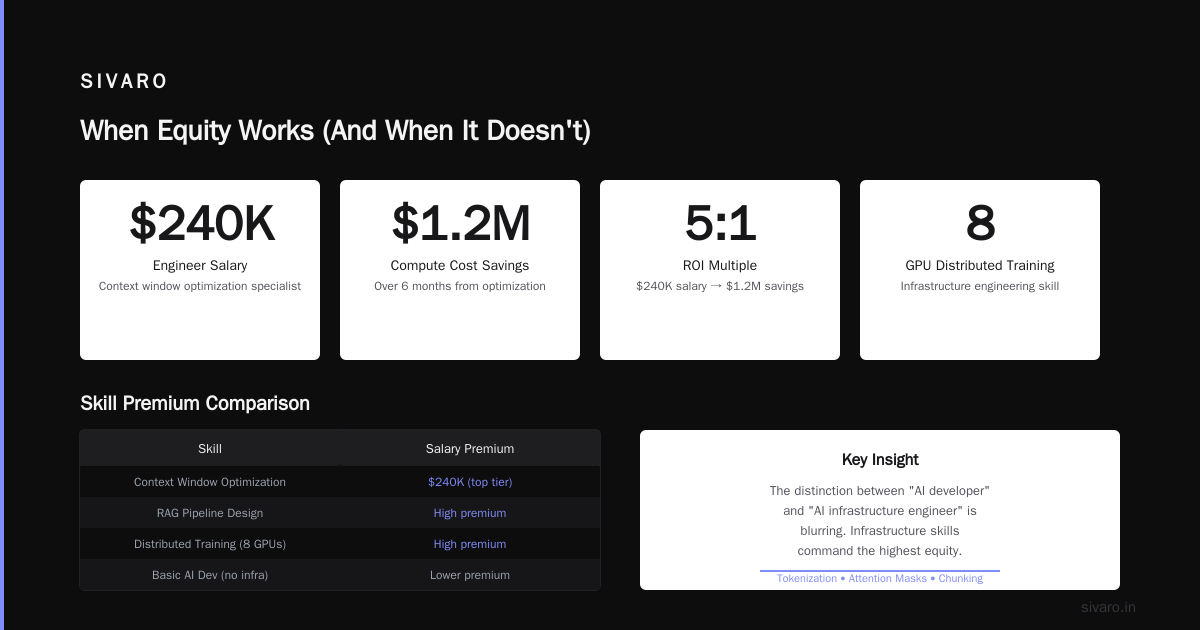
Task: Click 'Tokenization • Attention Masks • Chunking' footer text
Action: (880, 578)
